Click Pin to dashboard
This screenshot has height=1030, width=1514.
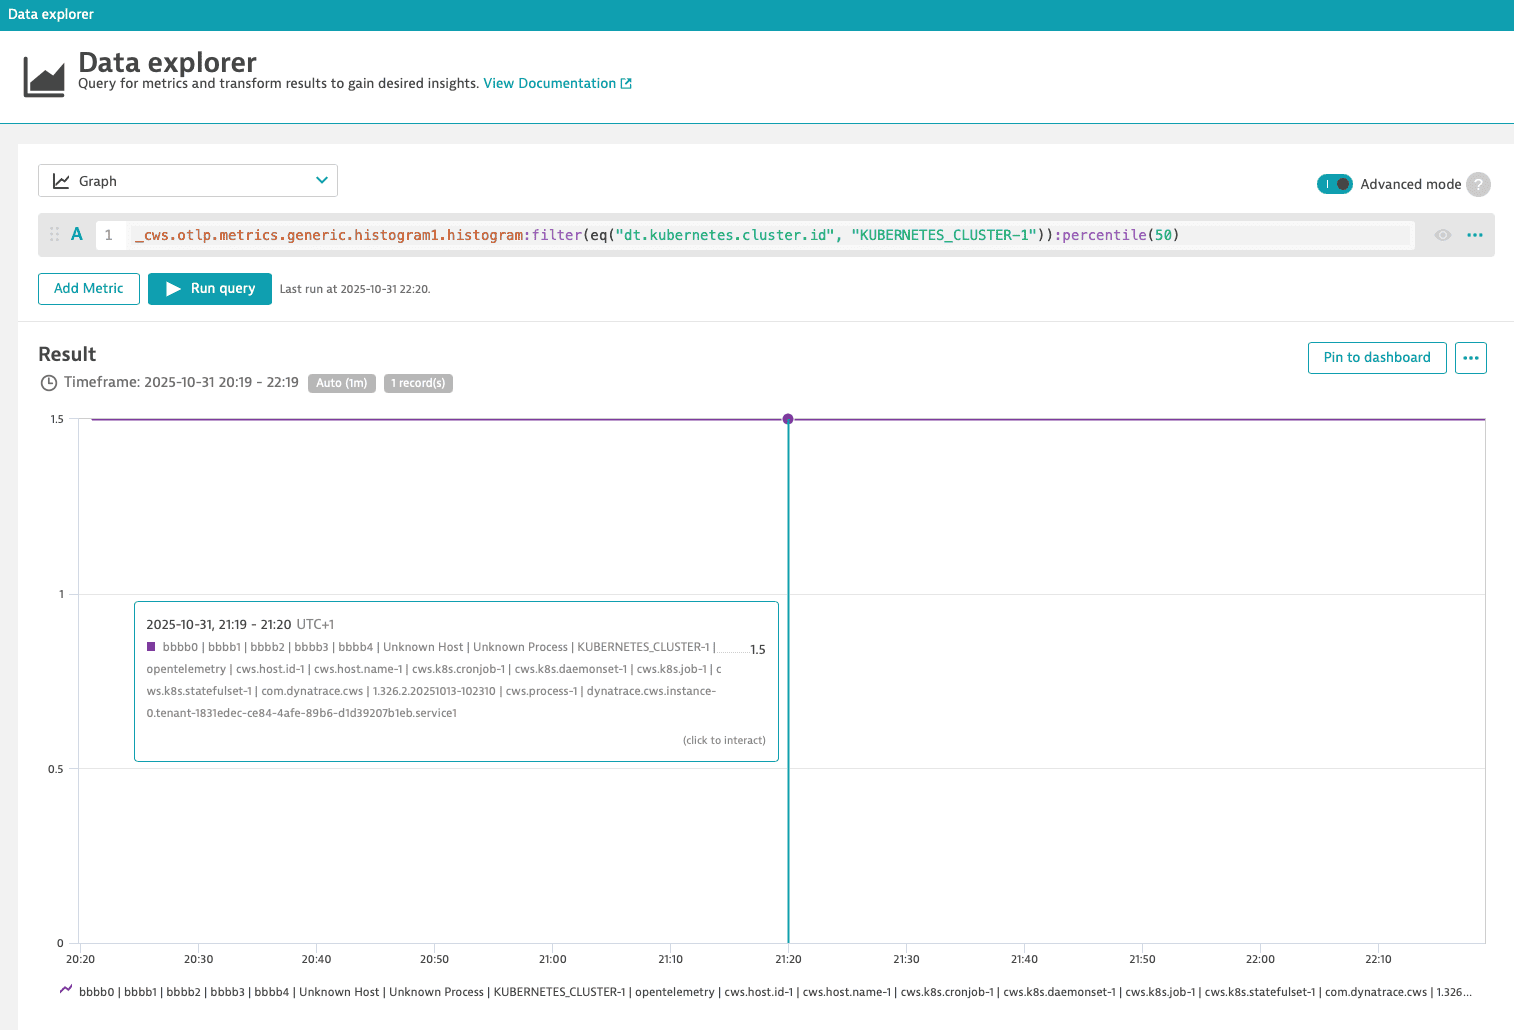(1376, 357)
